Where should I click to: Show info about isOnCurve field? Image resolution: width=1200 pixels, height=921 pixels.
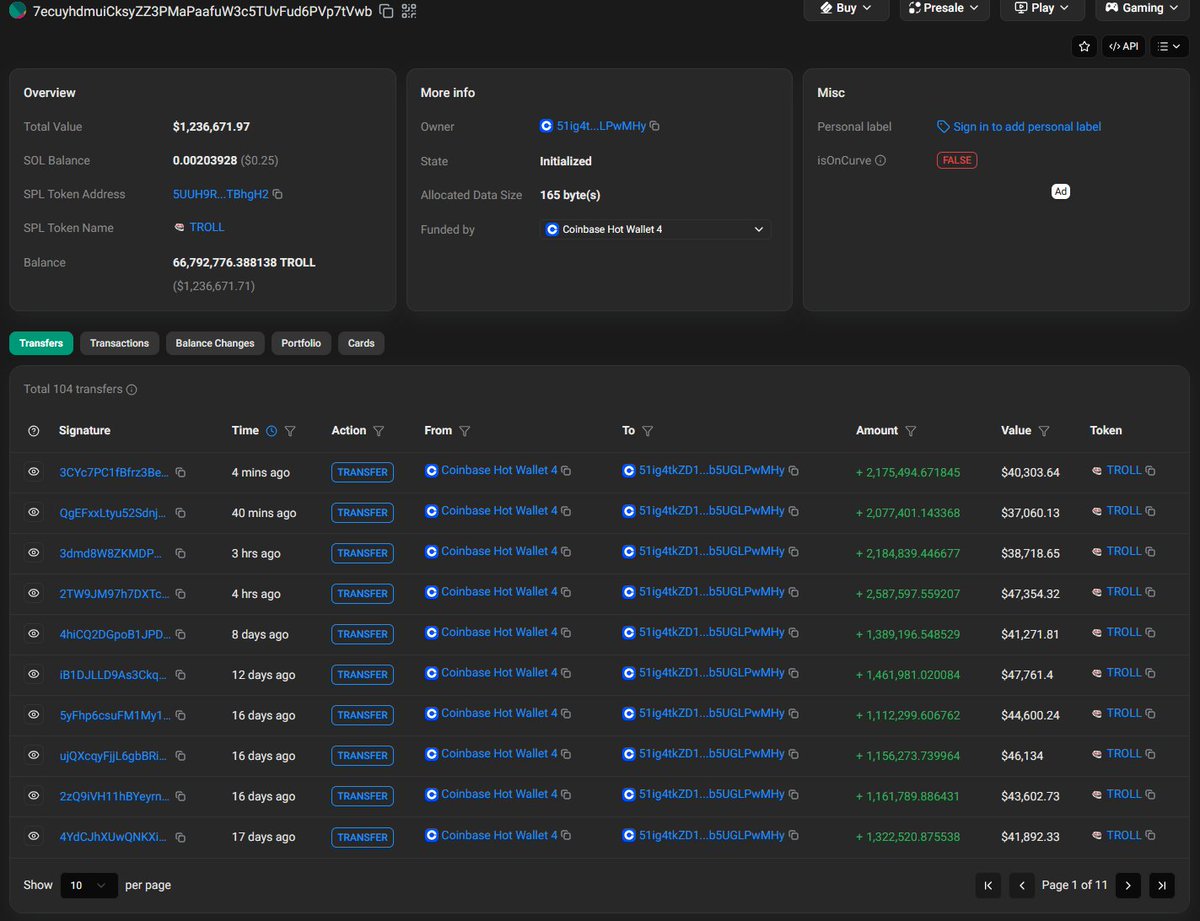coord(880,160)
